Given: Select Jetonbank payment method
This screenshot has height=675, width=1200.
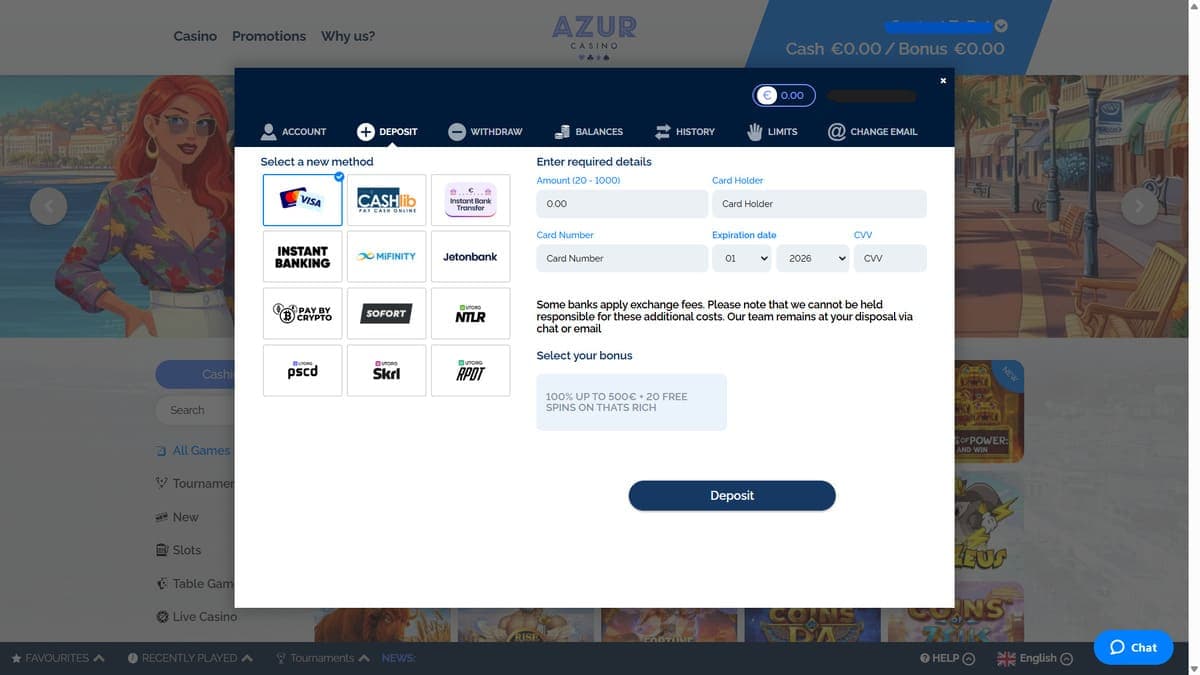Looking at the screenshot, I should (471, 257).
